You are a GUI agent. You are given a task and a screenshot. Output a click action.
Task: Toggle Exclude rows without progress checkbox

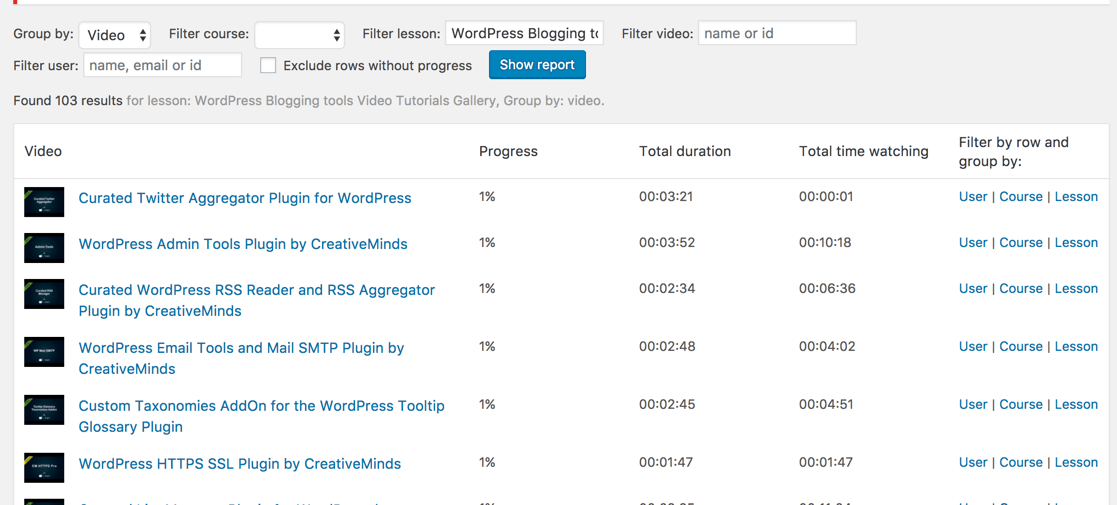(x=268, y=65)
